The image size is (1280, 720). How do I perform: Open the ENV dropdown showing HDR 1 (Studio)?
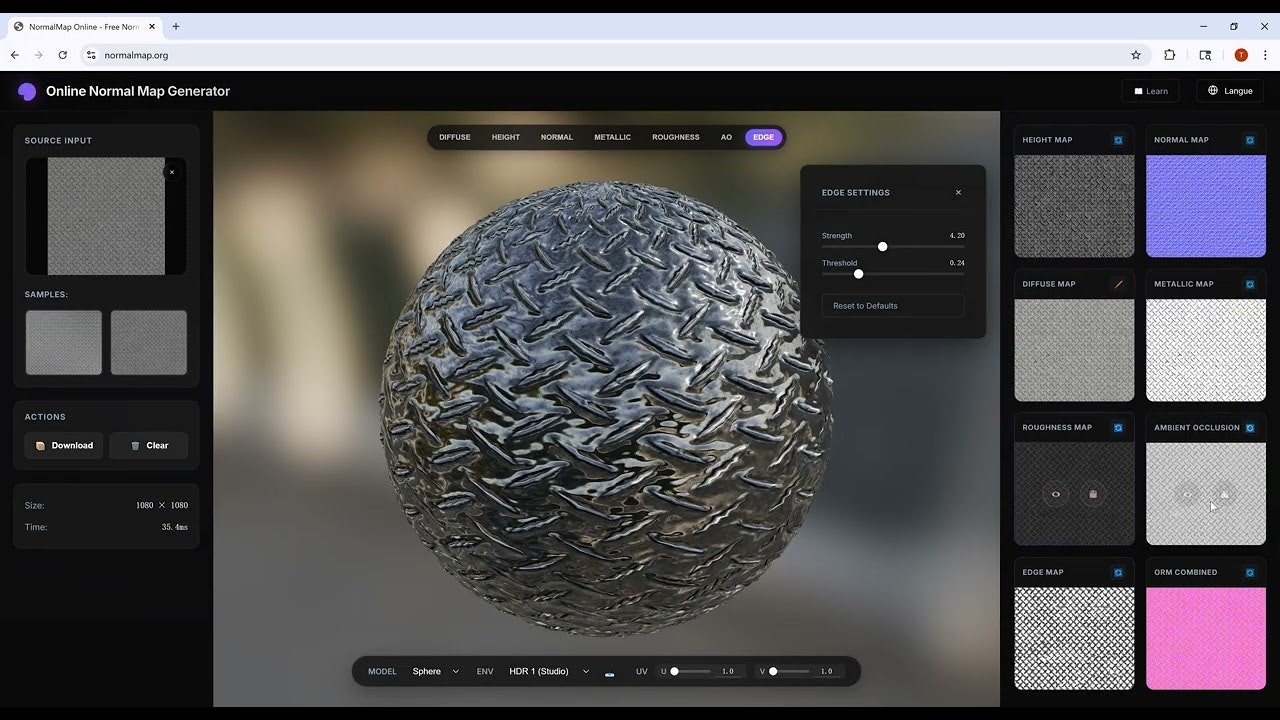549,671
